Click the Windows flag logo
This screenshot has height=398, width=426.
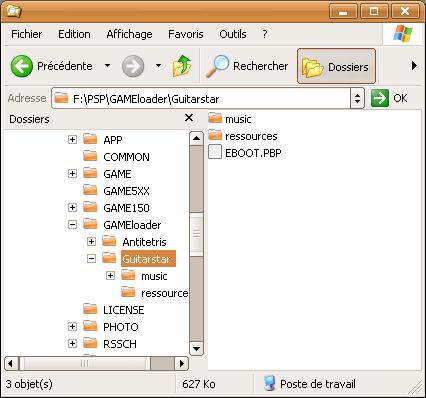tap(403, 34)
